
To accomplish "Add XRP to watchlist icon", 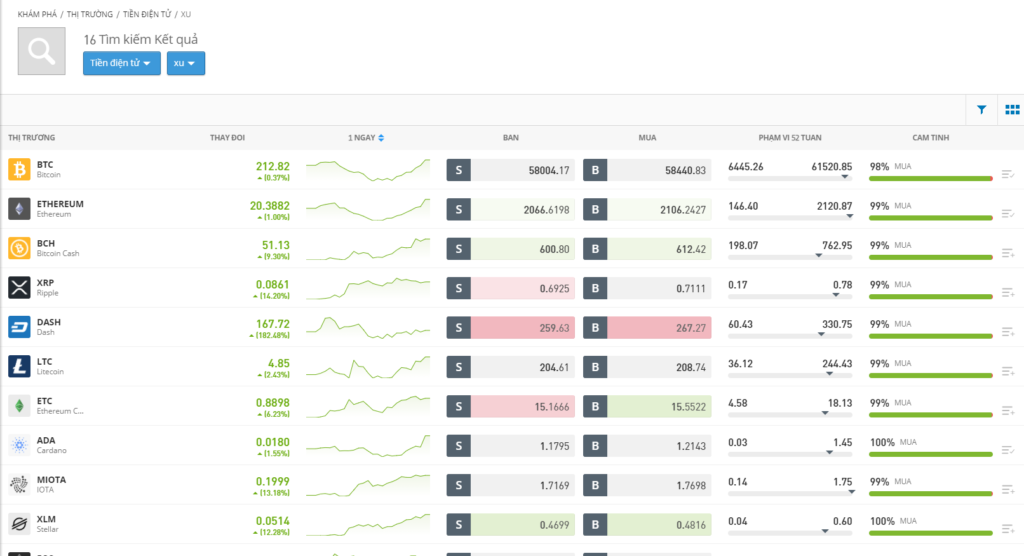I will tap(1008, 292).
